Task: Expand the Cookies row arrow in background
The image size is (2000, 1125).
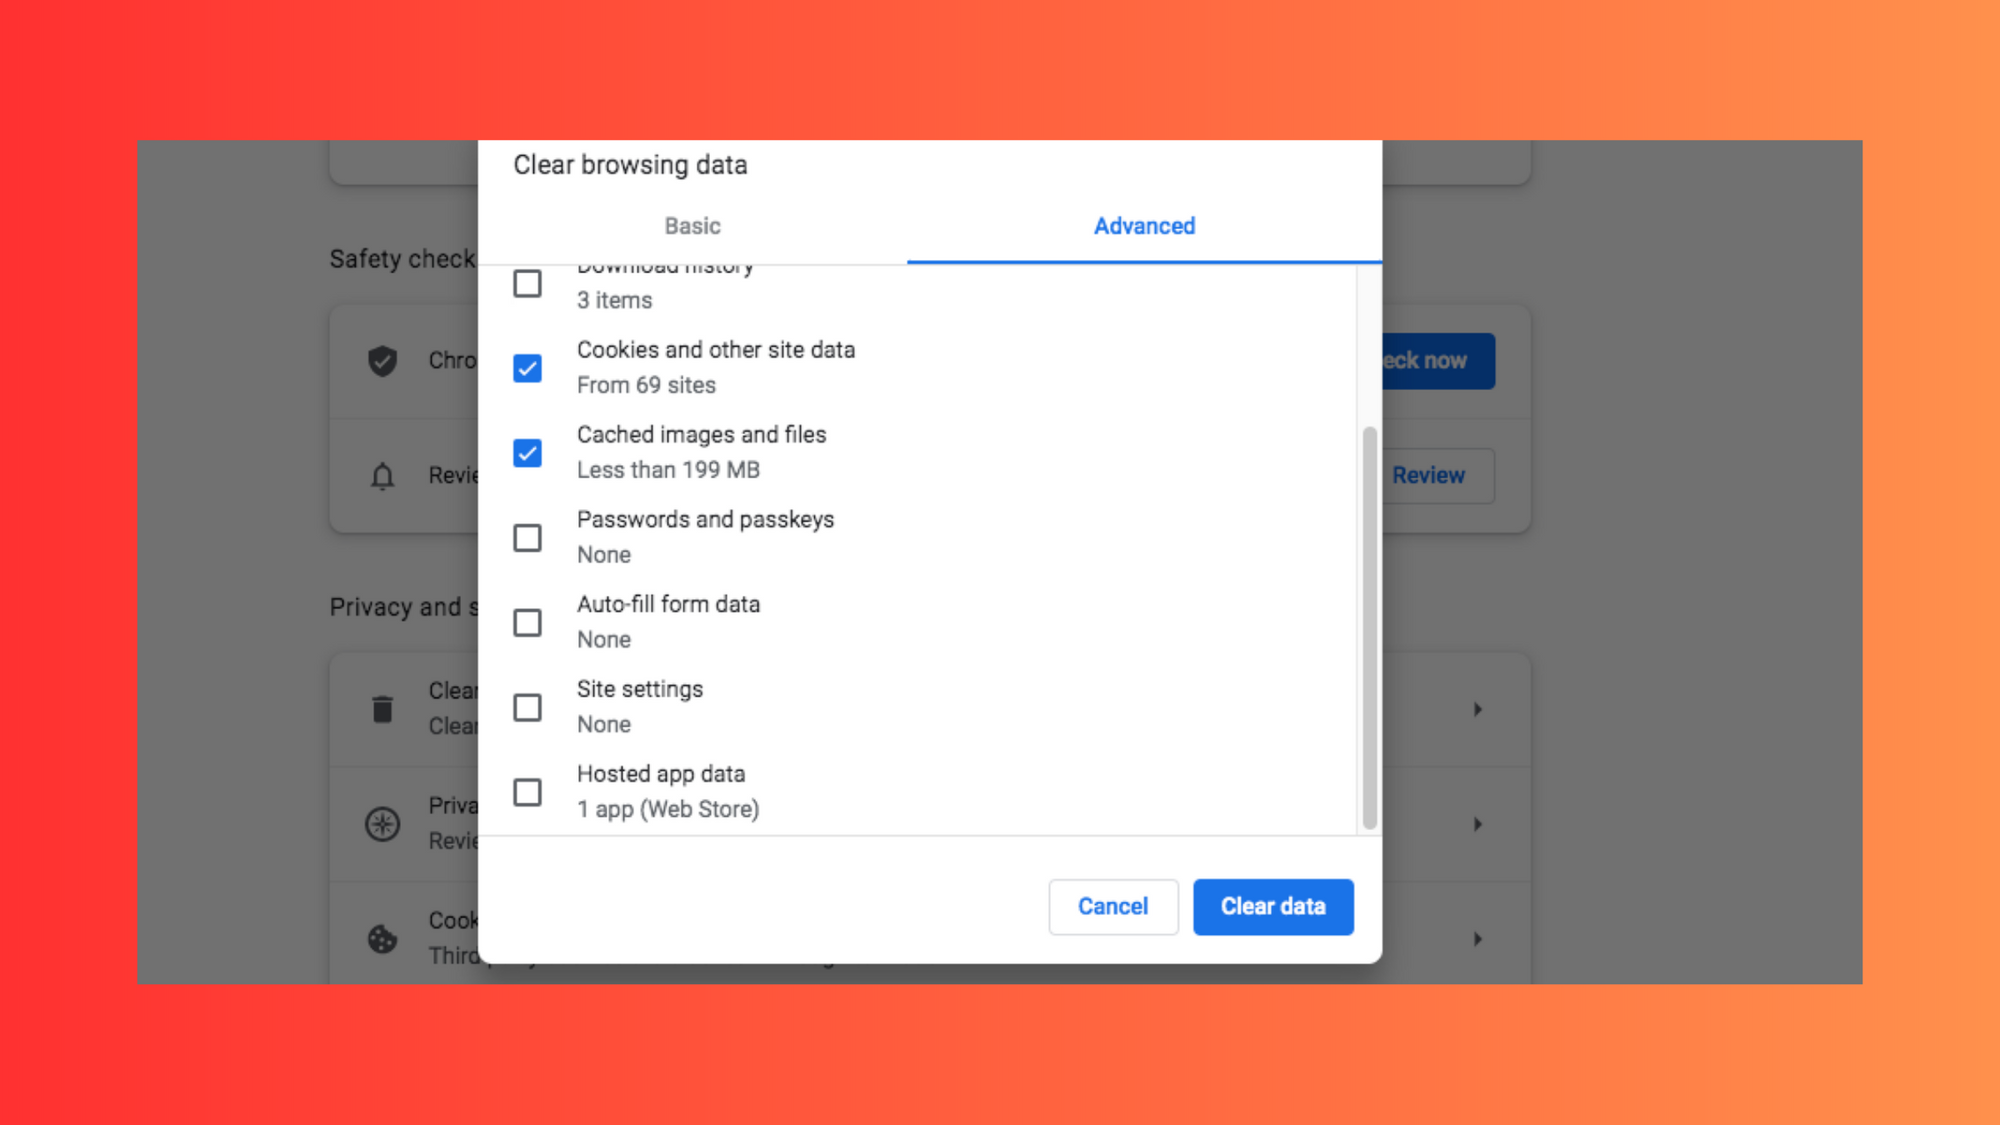Action: [x=1477, y=939]
